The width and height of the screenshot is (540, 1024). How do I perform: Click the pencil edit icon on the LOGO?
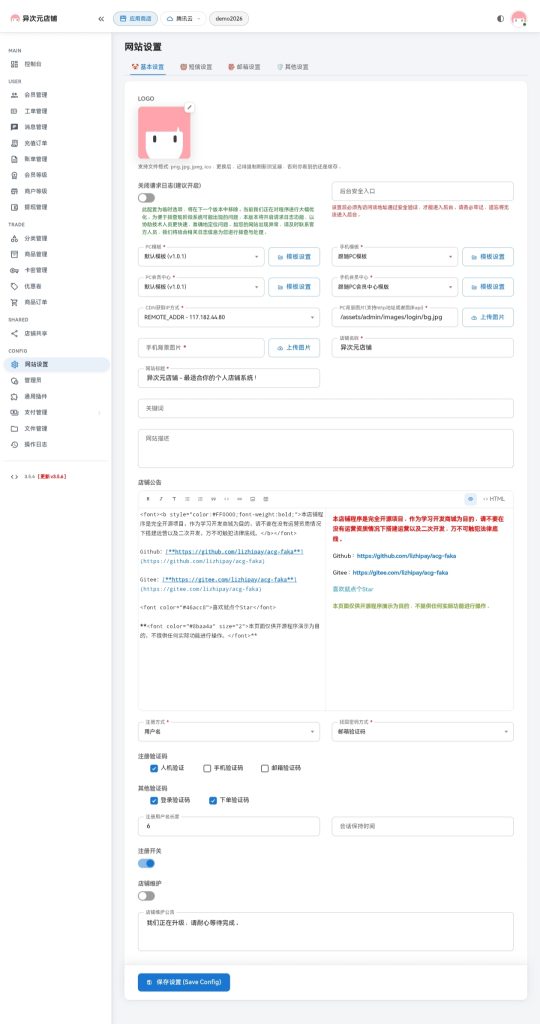coord(189,108)
